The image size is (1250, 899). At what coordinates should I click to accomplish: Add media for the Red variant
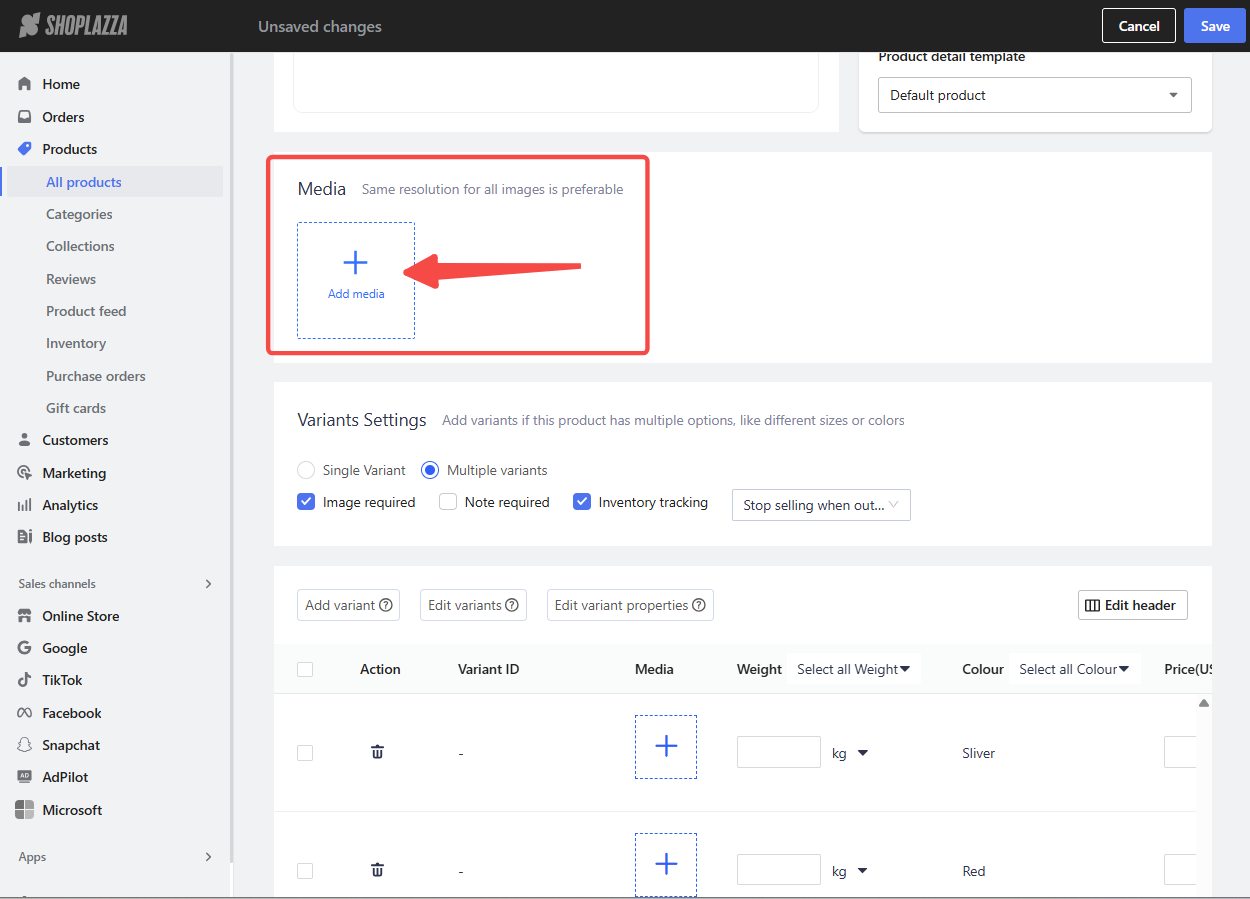pos(666,865)
